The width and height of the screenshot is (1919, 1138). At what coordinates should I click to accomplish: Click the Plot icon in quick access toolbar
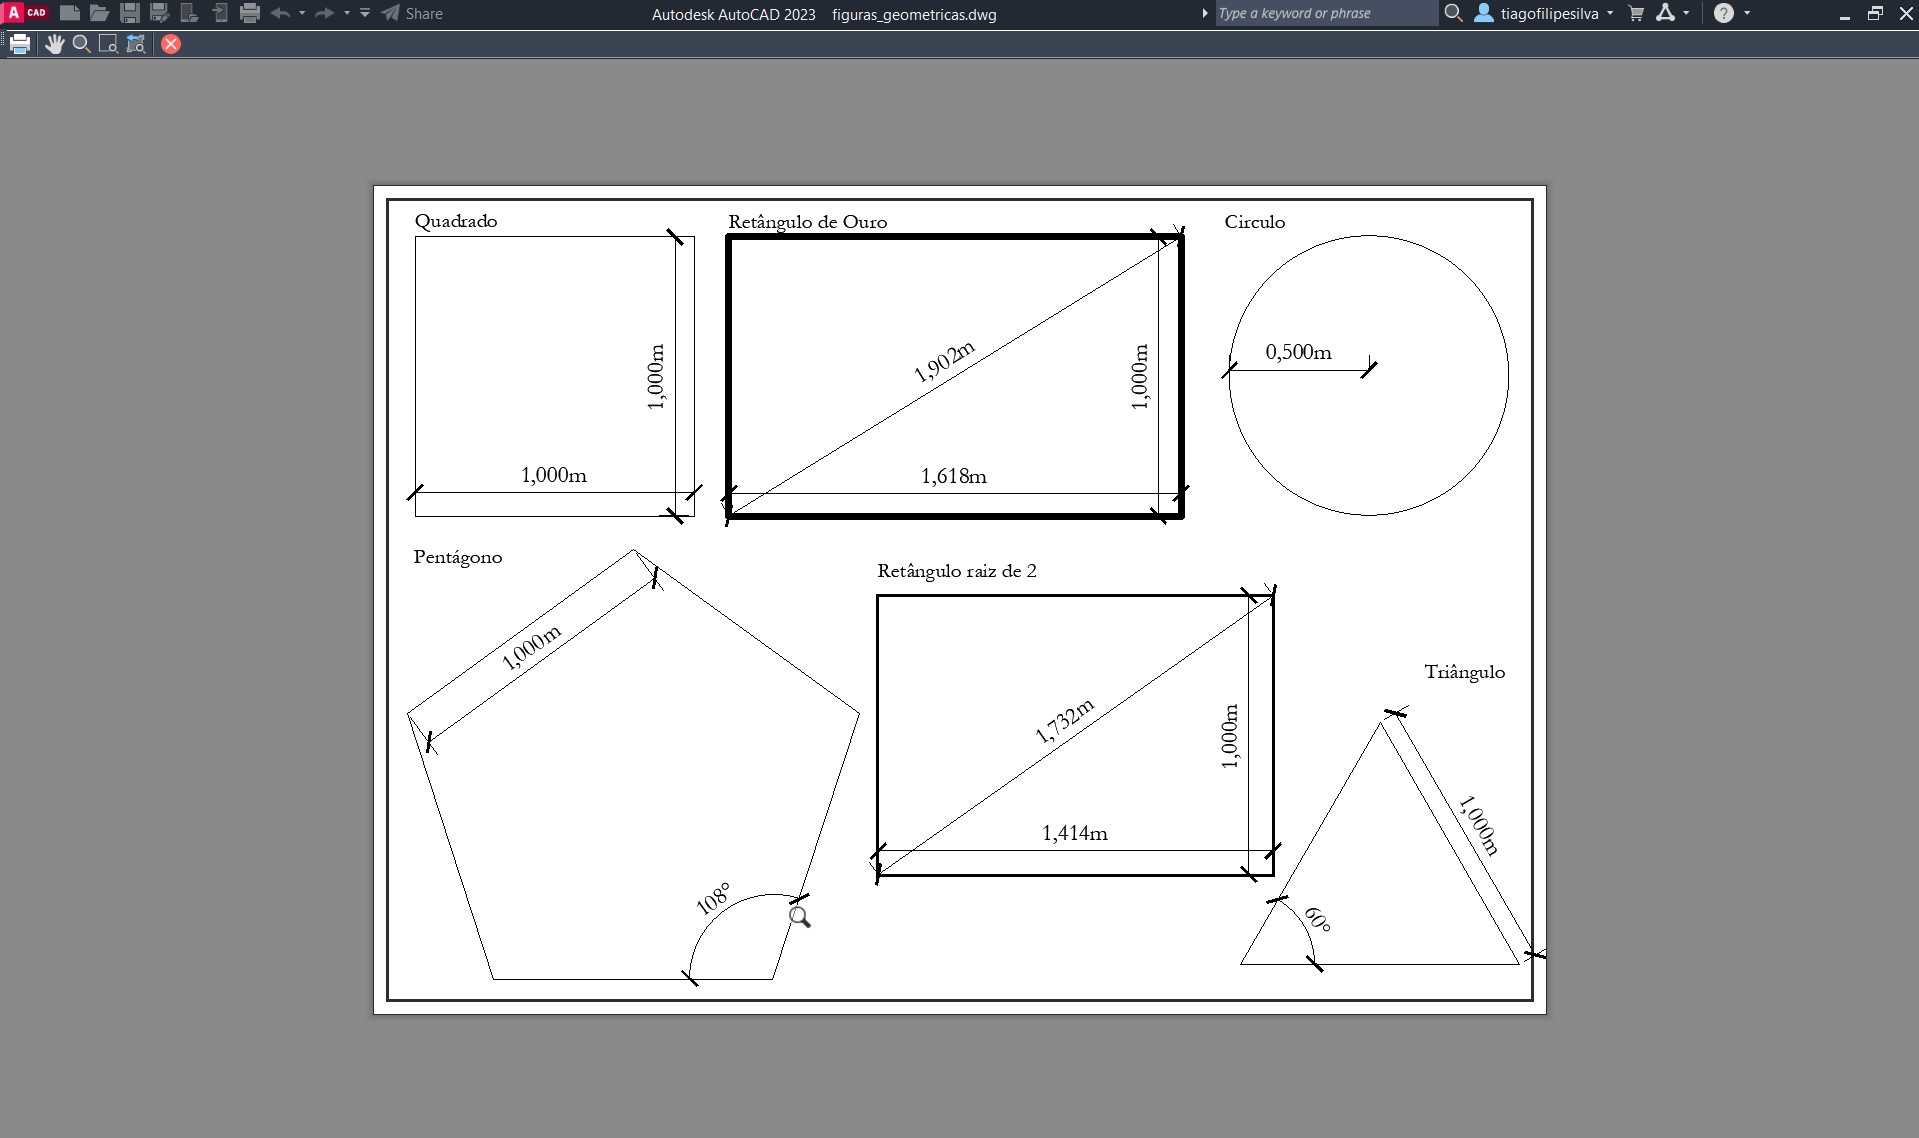[x=250, y=13]
